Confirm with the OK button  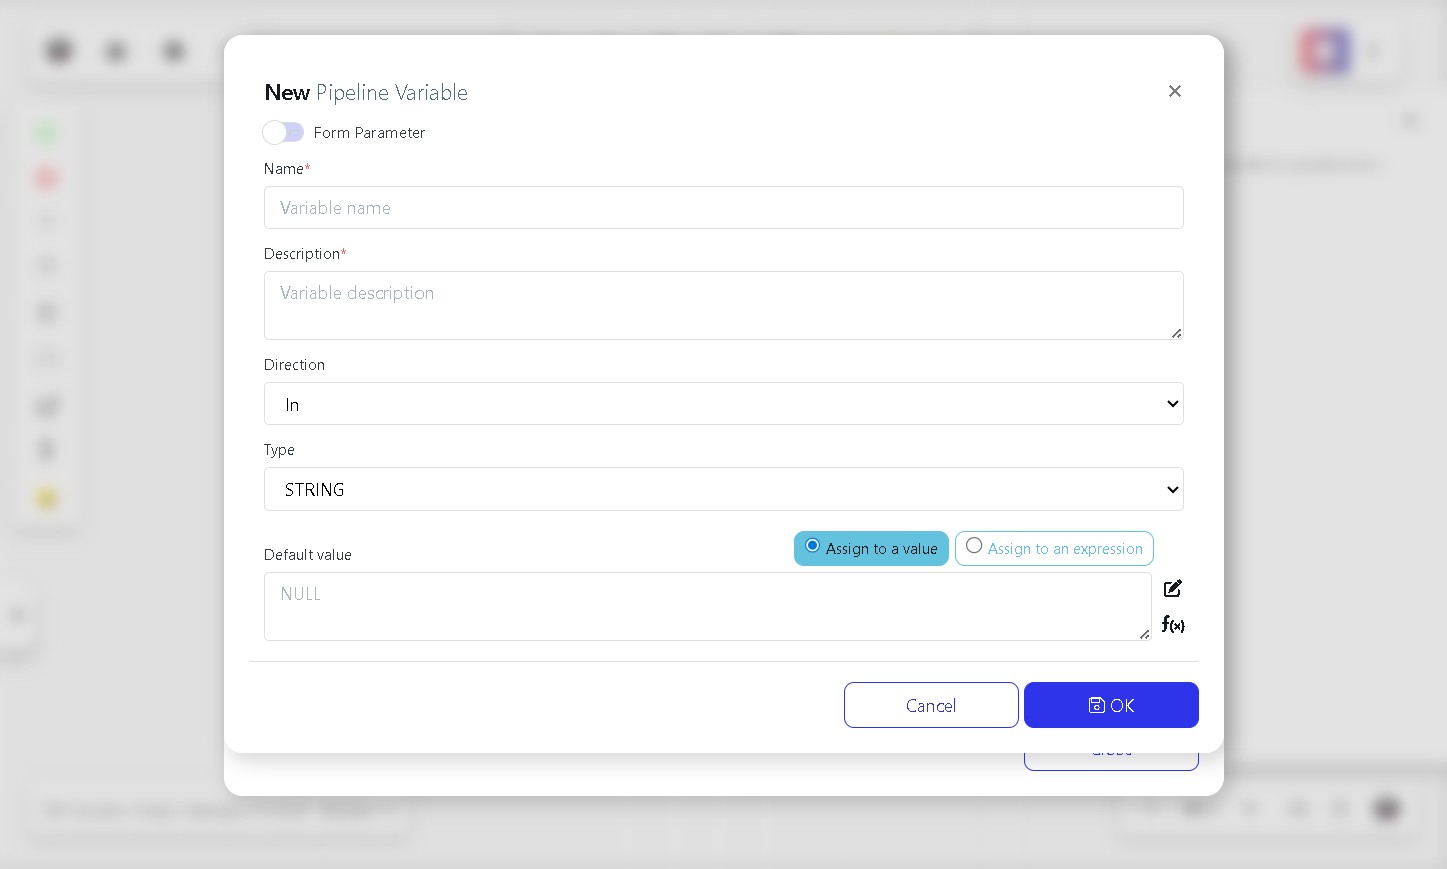tap(1111, 705)
